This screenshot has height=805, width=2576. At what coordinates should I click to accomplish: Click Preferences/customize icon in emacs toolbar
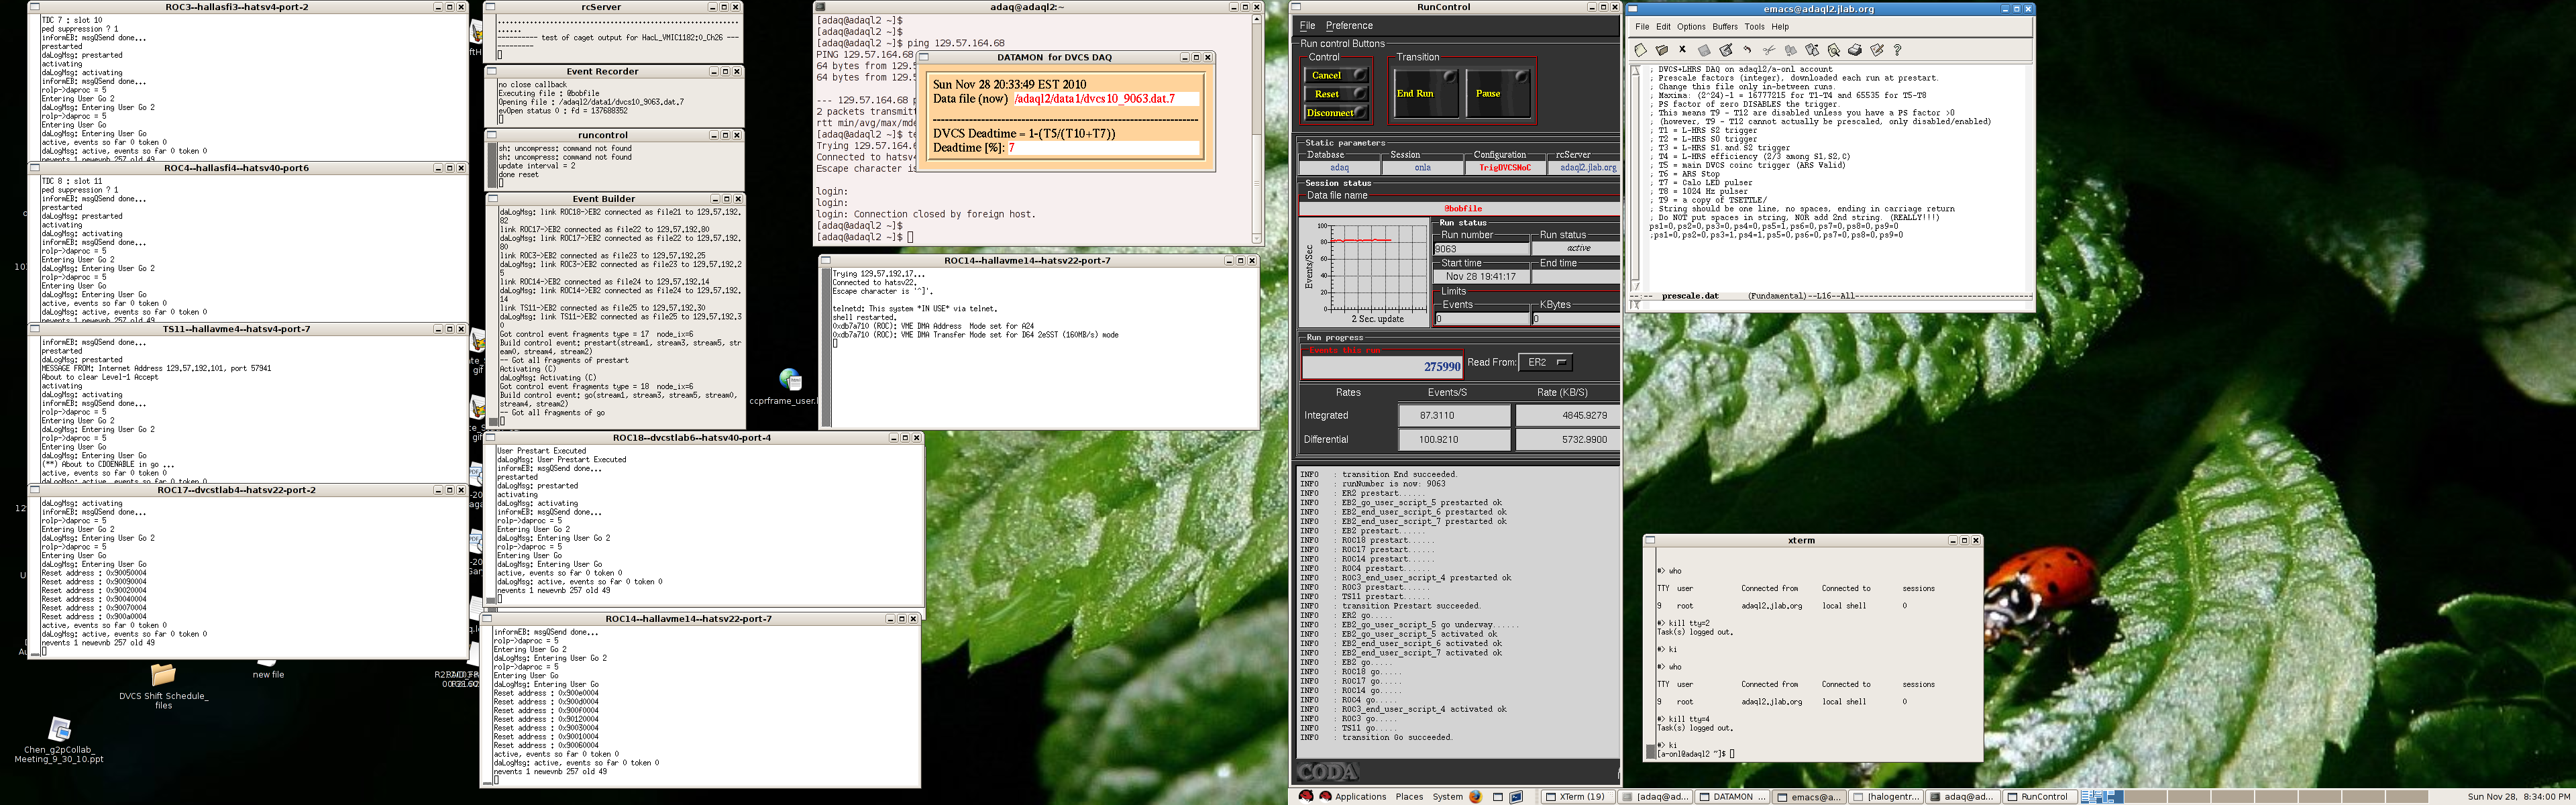point(1877,50)
